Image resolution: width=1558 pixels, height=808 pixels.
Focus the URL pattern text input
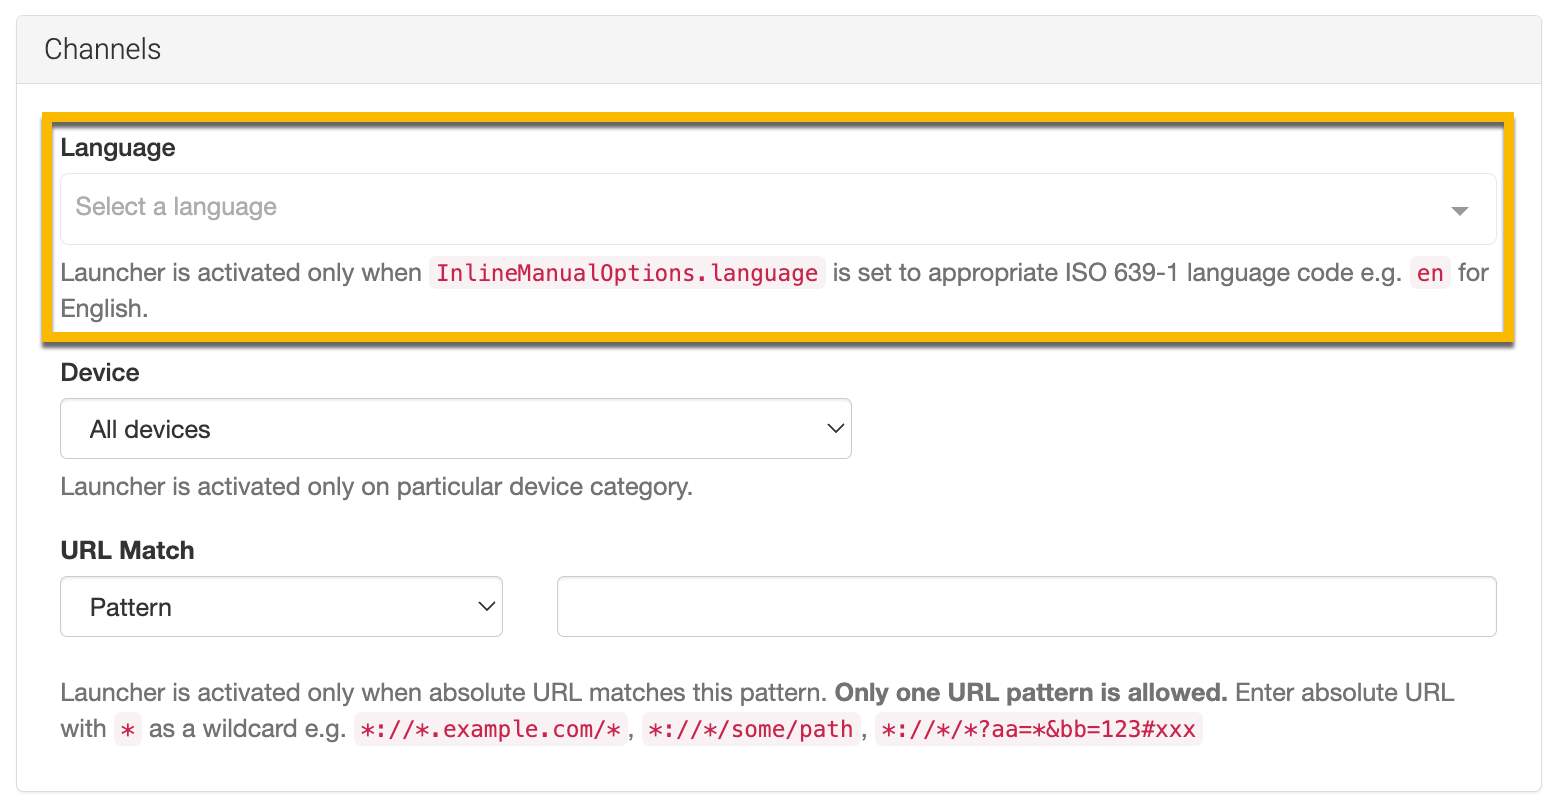1026,607
